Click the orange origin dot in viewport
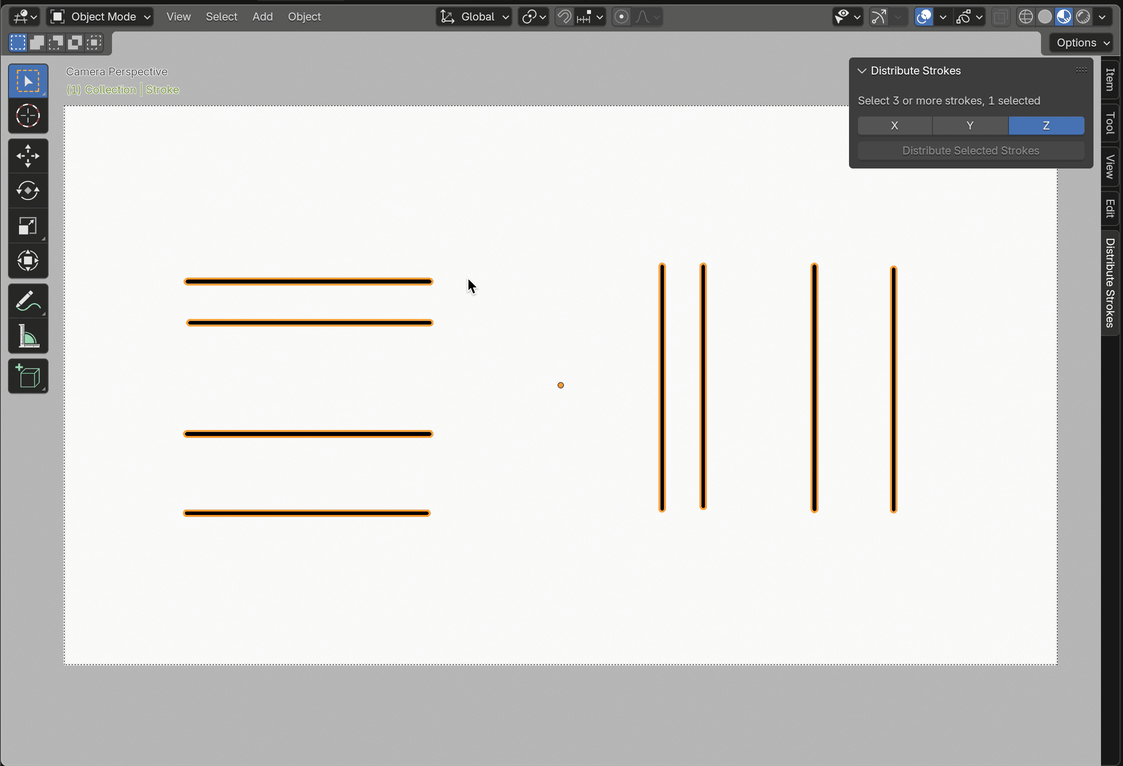The image size is (1123, 766). coord(561,385)
